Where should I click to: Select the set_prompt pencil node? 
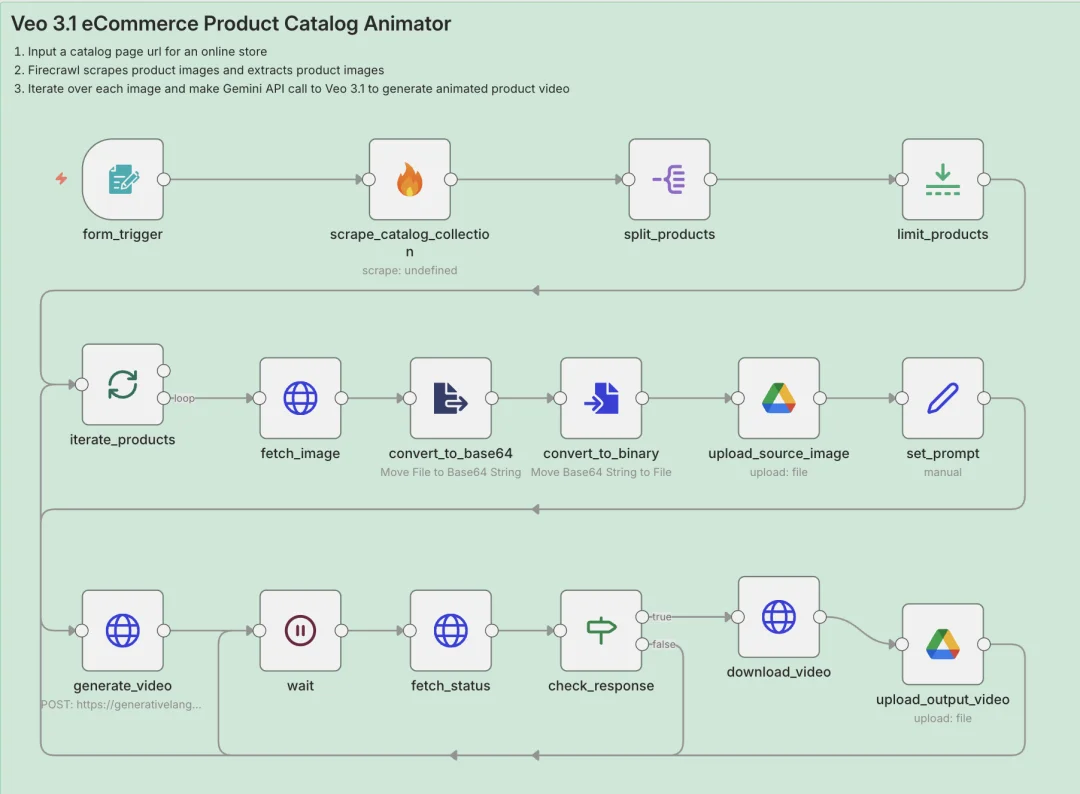tap(942, 398)
